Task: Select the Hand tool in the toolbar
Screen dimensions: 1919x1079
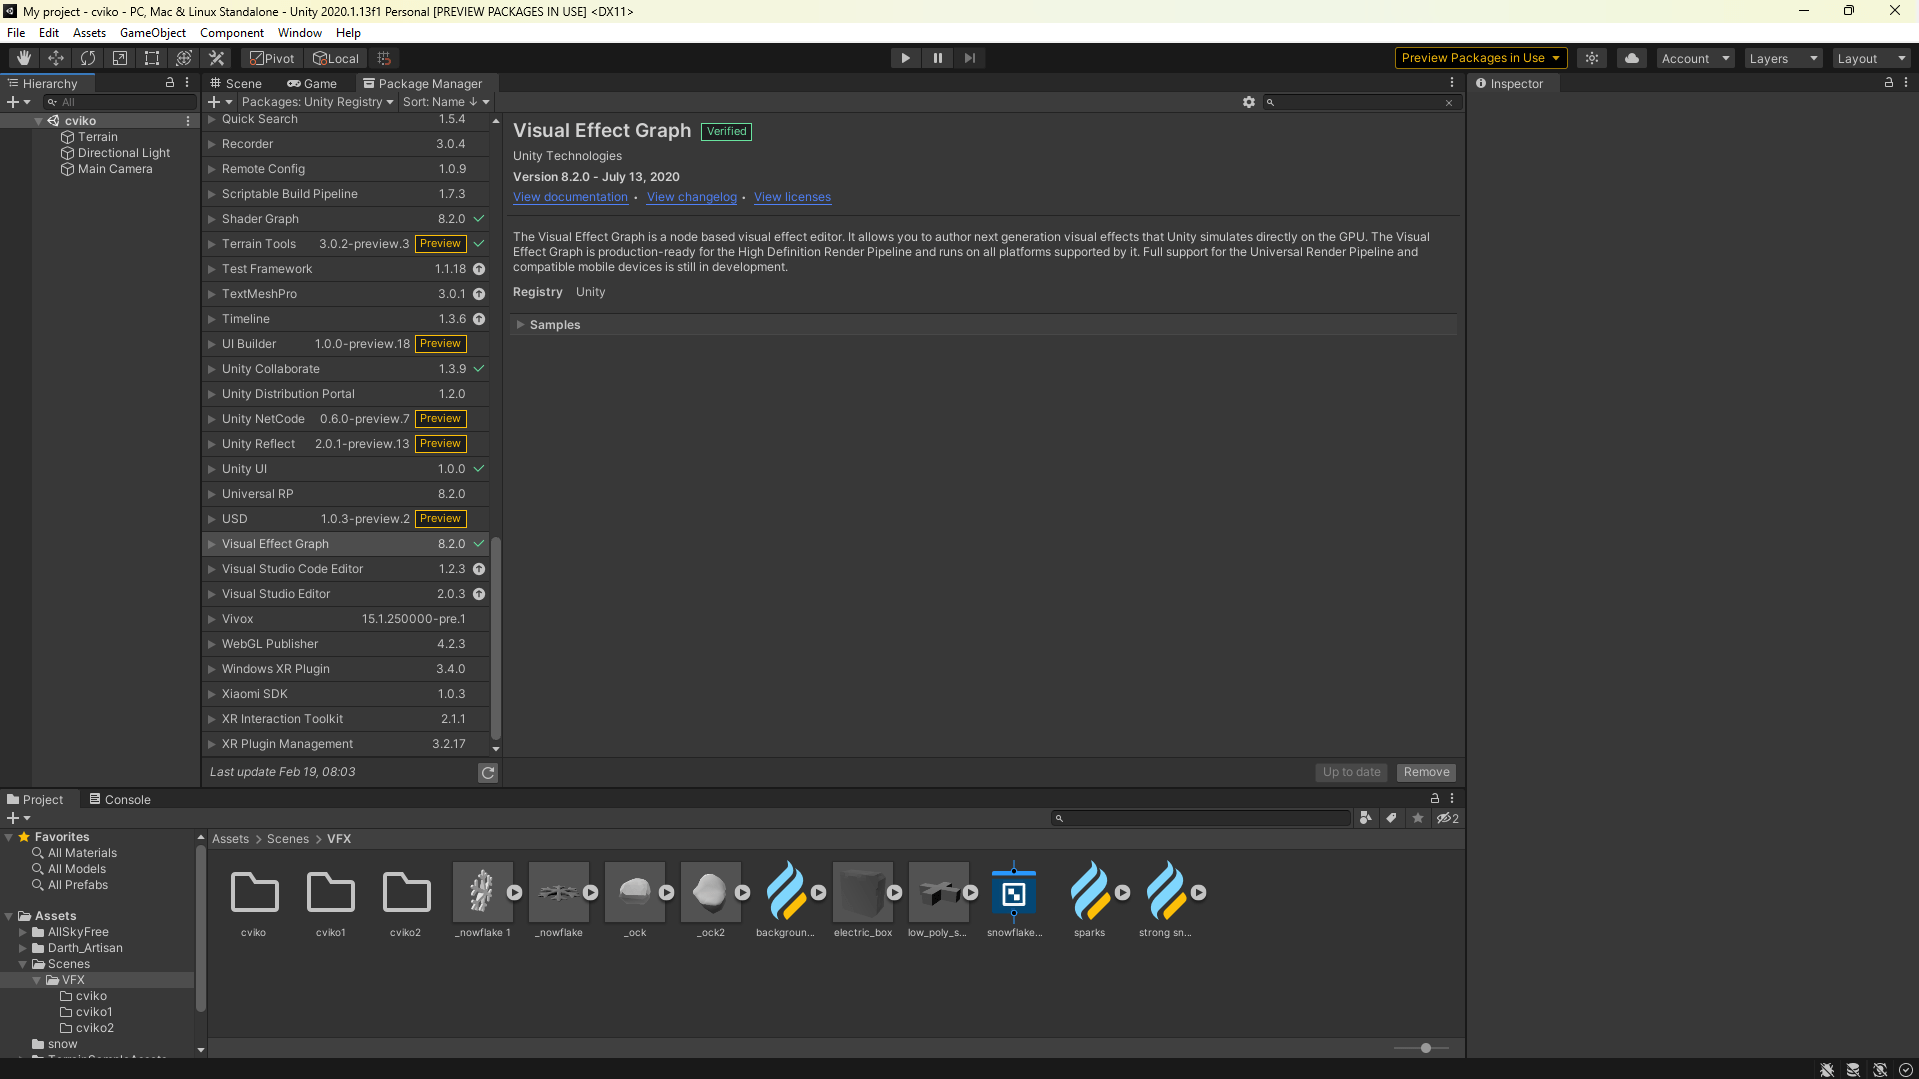Action: point(24,58)
